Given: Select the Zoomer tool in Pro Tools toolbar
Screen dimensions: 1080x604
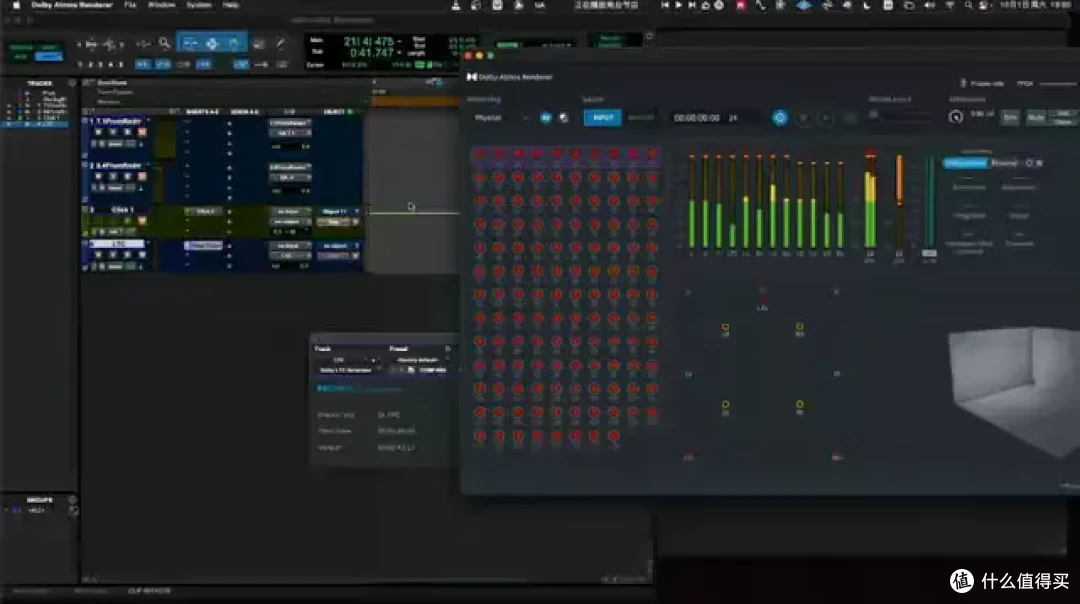Looking at the screenshot, I should tap(165, 43).
